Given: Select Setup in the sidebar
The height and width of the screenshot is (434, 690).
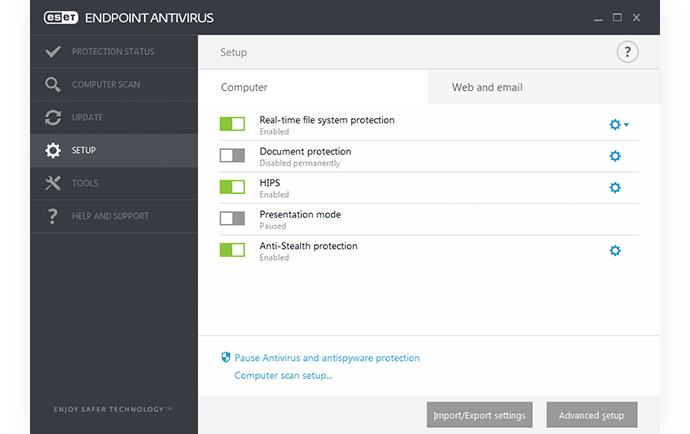Looking at the screenshot, I should coord(114,151).
